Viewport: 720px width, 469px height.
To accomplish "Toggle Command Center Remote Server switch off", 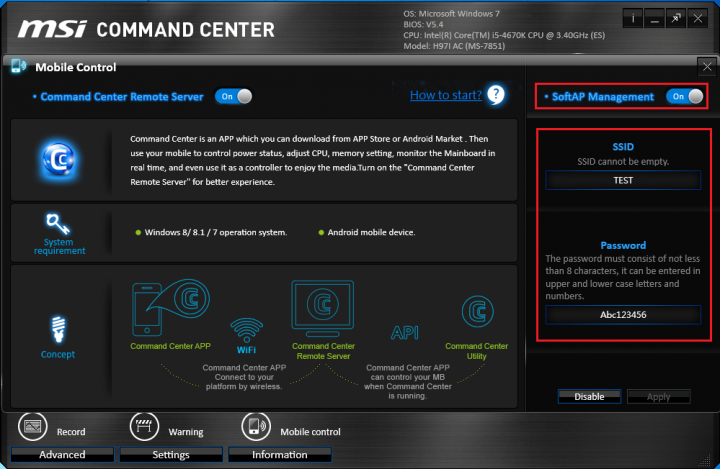I will [234, 96].
